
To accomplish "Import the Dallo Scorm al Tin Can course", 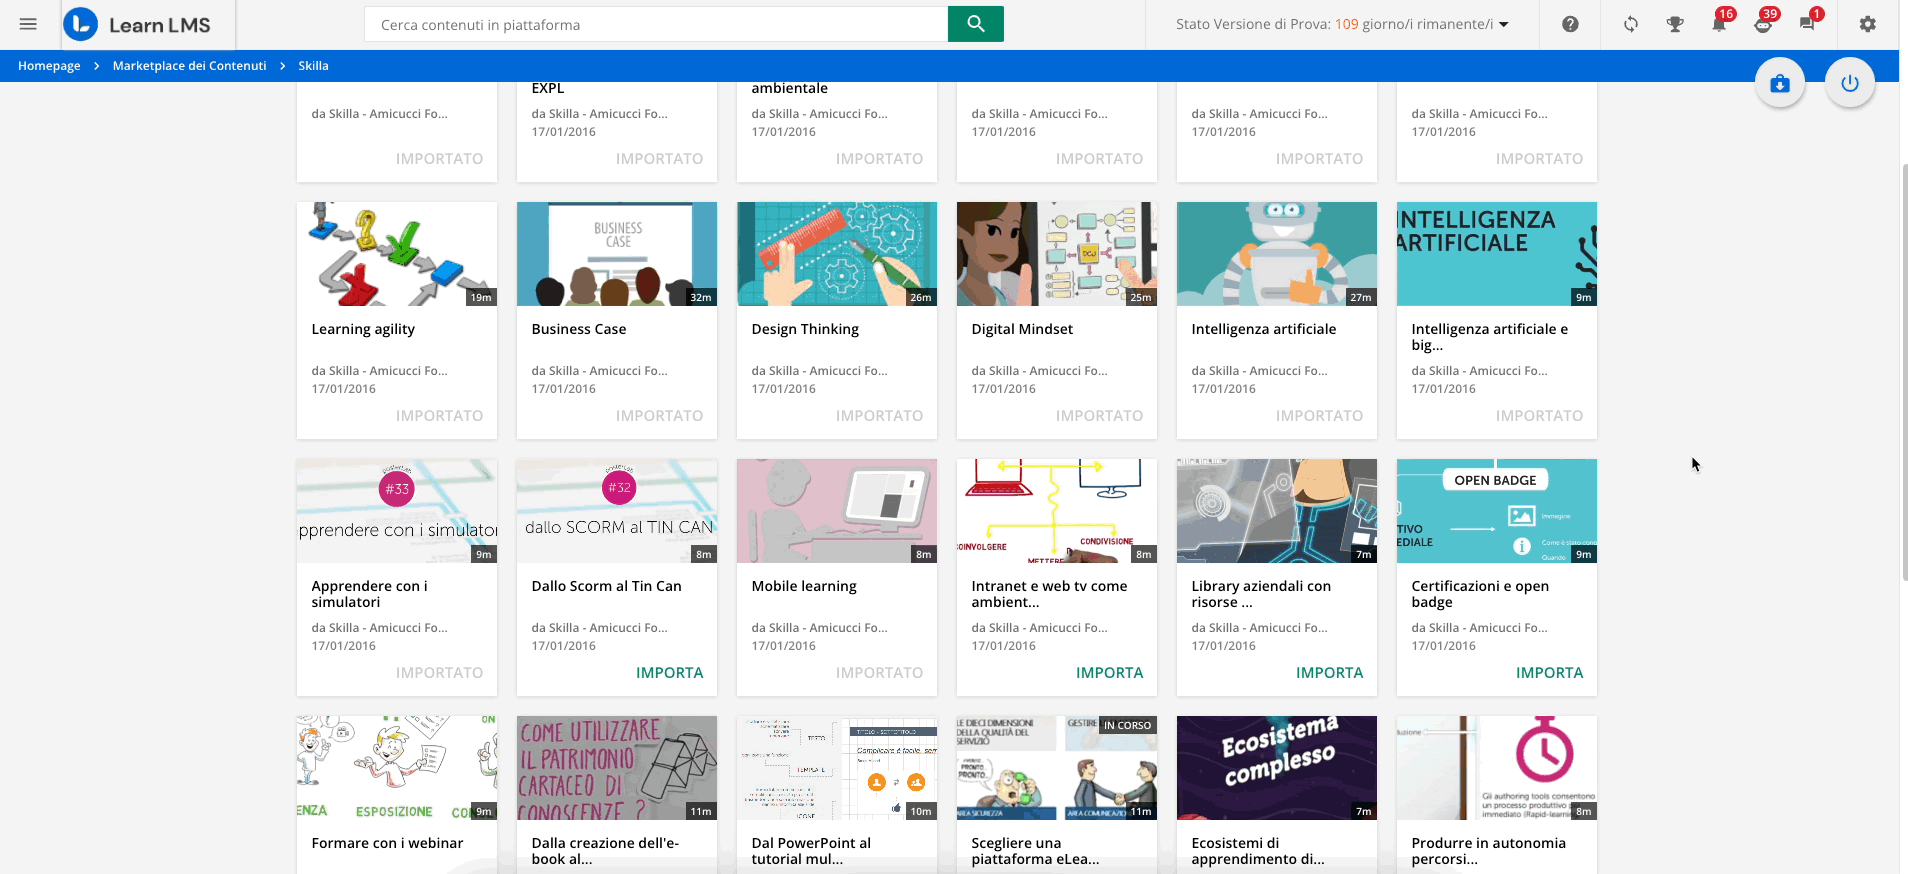I will click(x=669, y=673).
